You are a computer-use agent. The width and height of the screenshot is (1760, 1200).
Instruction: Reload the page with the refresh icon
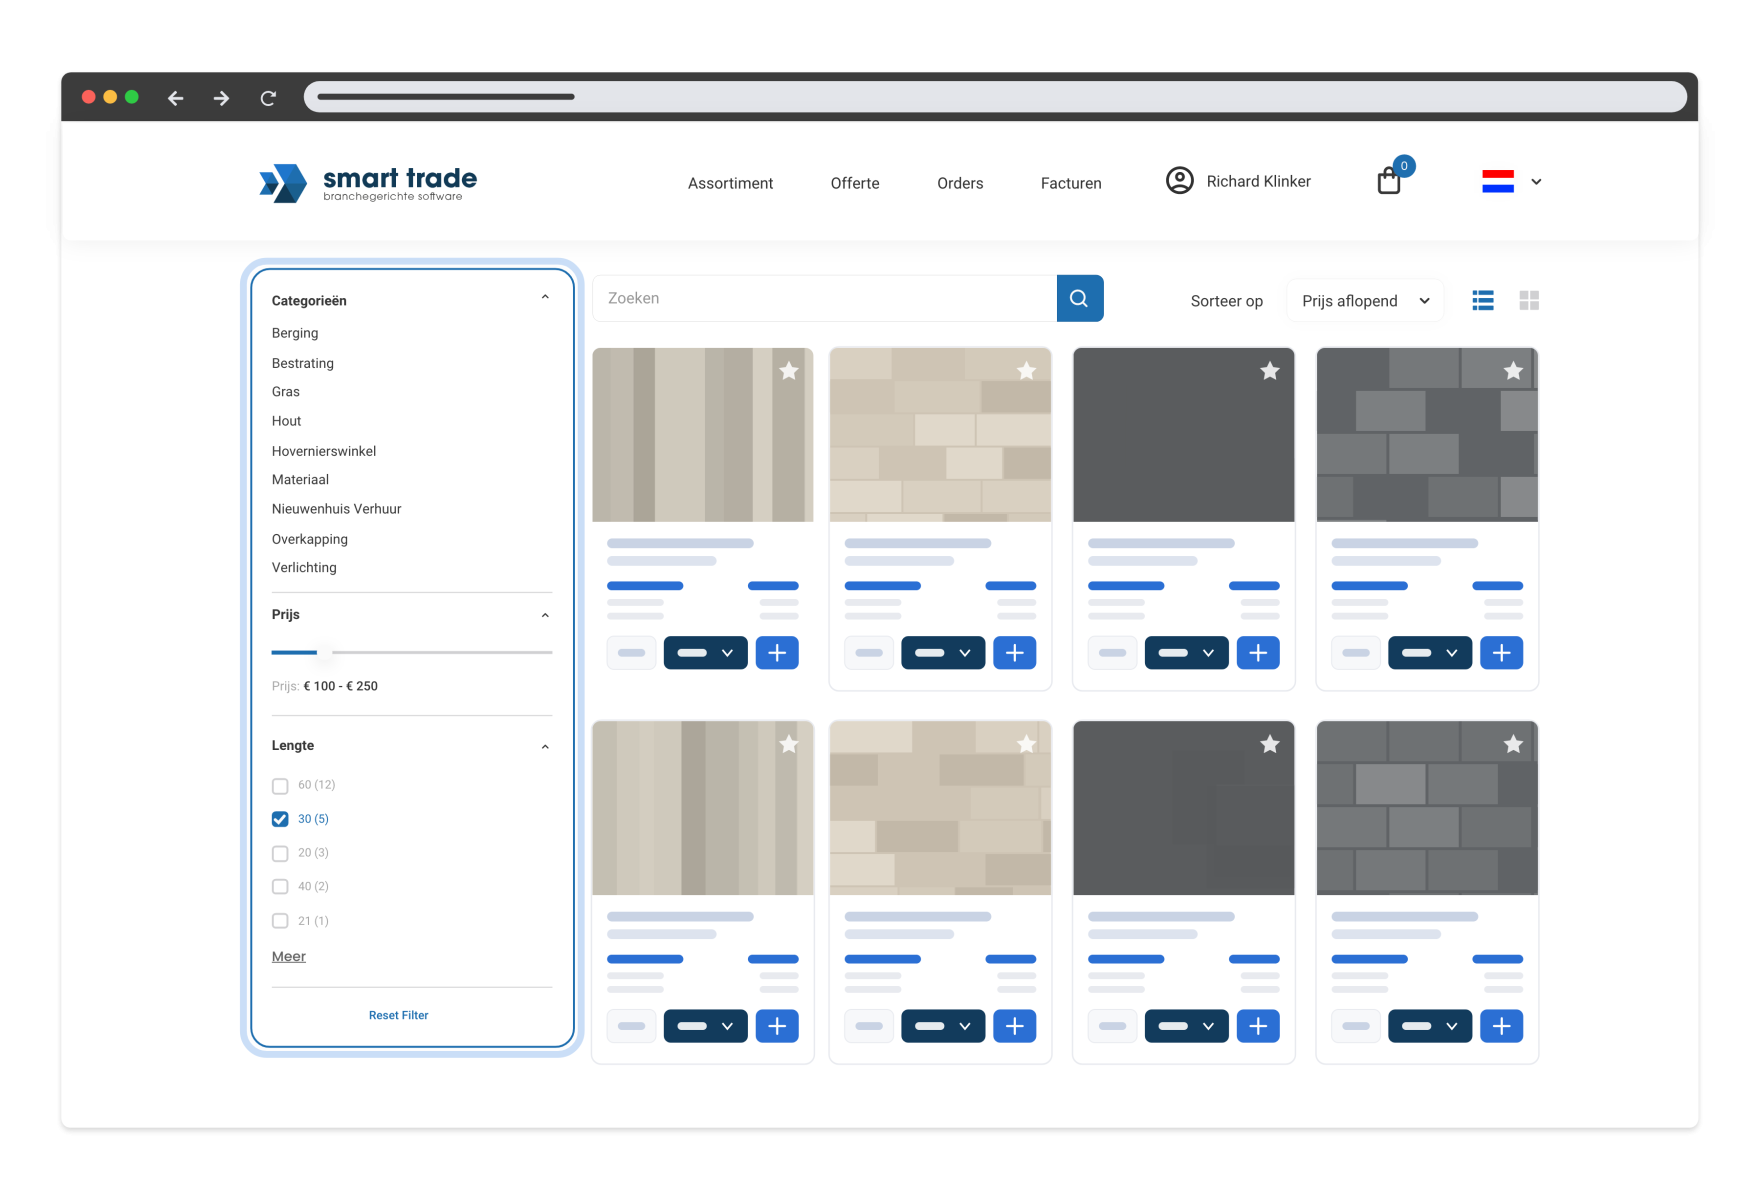coord(268,98)
